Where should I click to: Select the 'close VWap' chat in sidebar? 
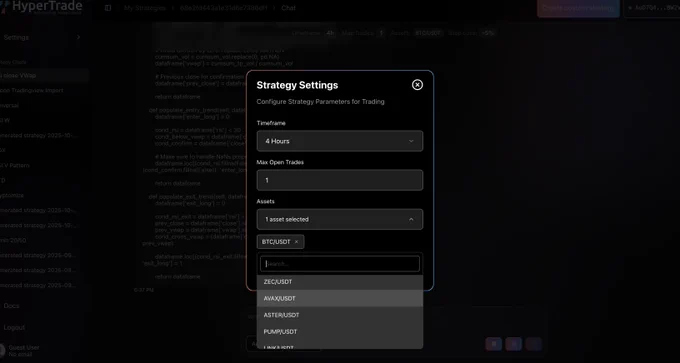coord(43,75)
